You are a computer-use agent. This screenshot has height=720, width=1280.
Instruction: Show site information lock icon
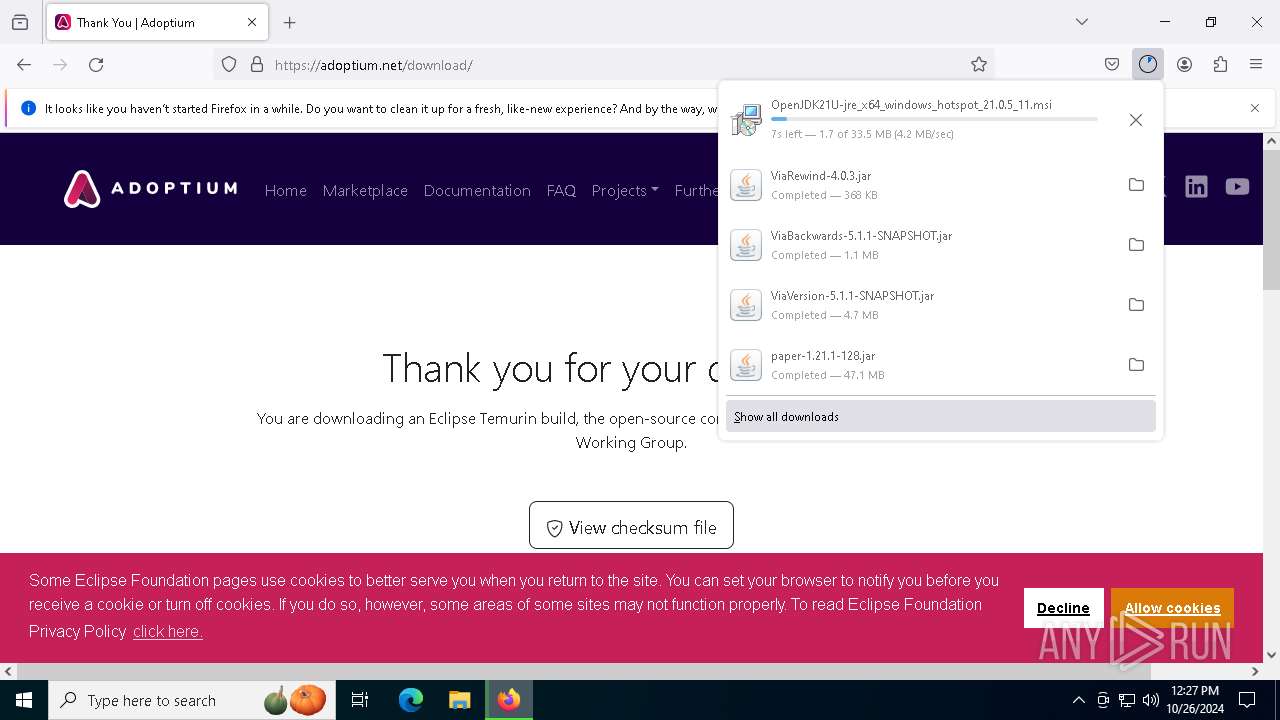point(257,64)
